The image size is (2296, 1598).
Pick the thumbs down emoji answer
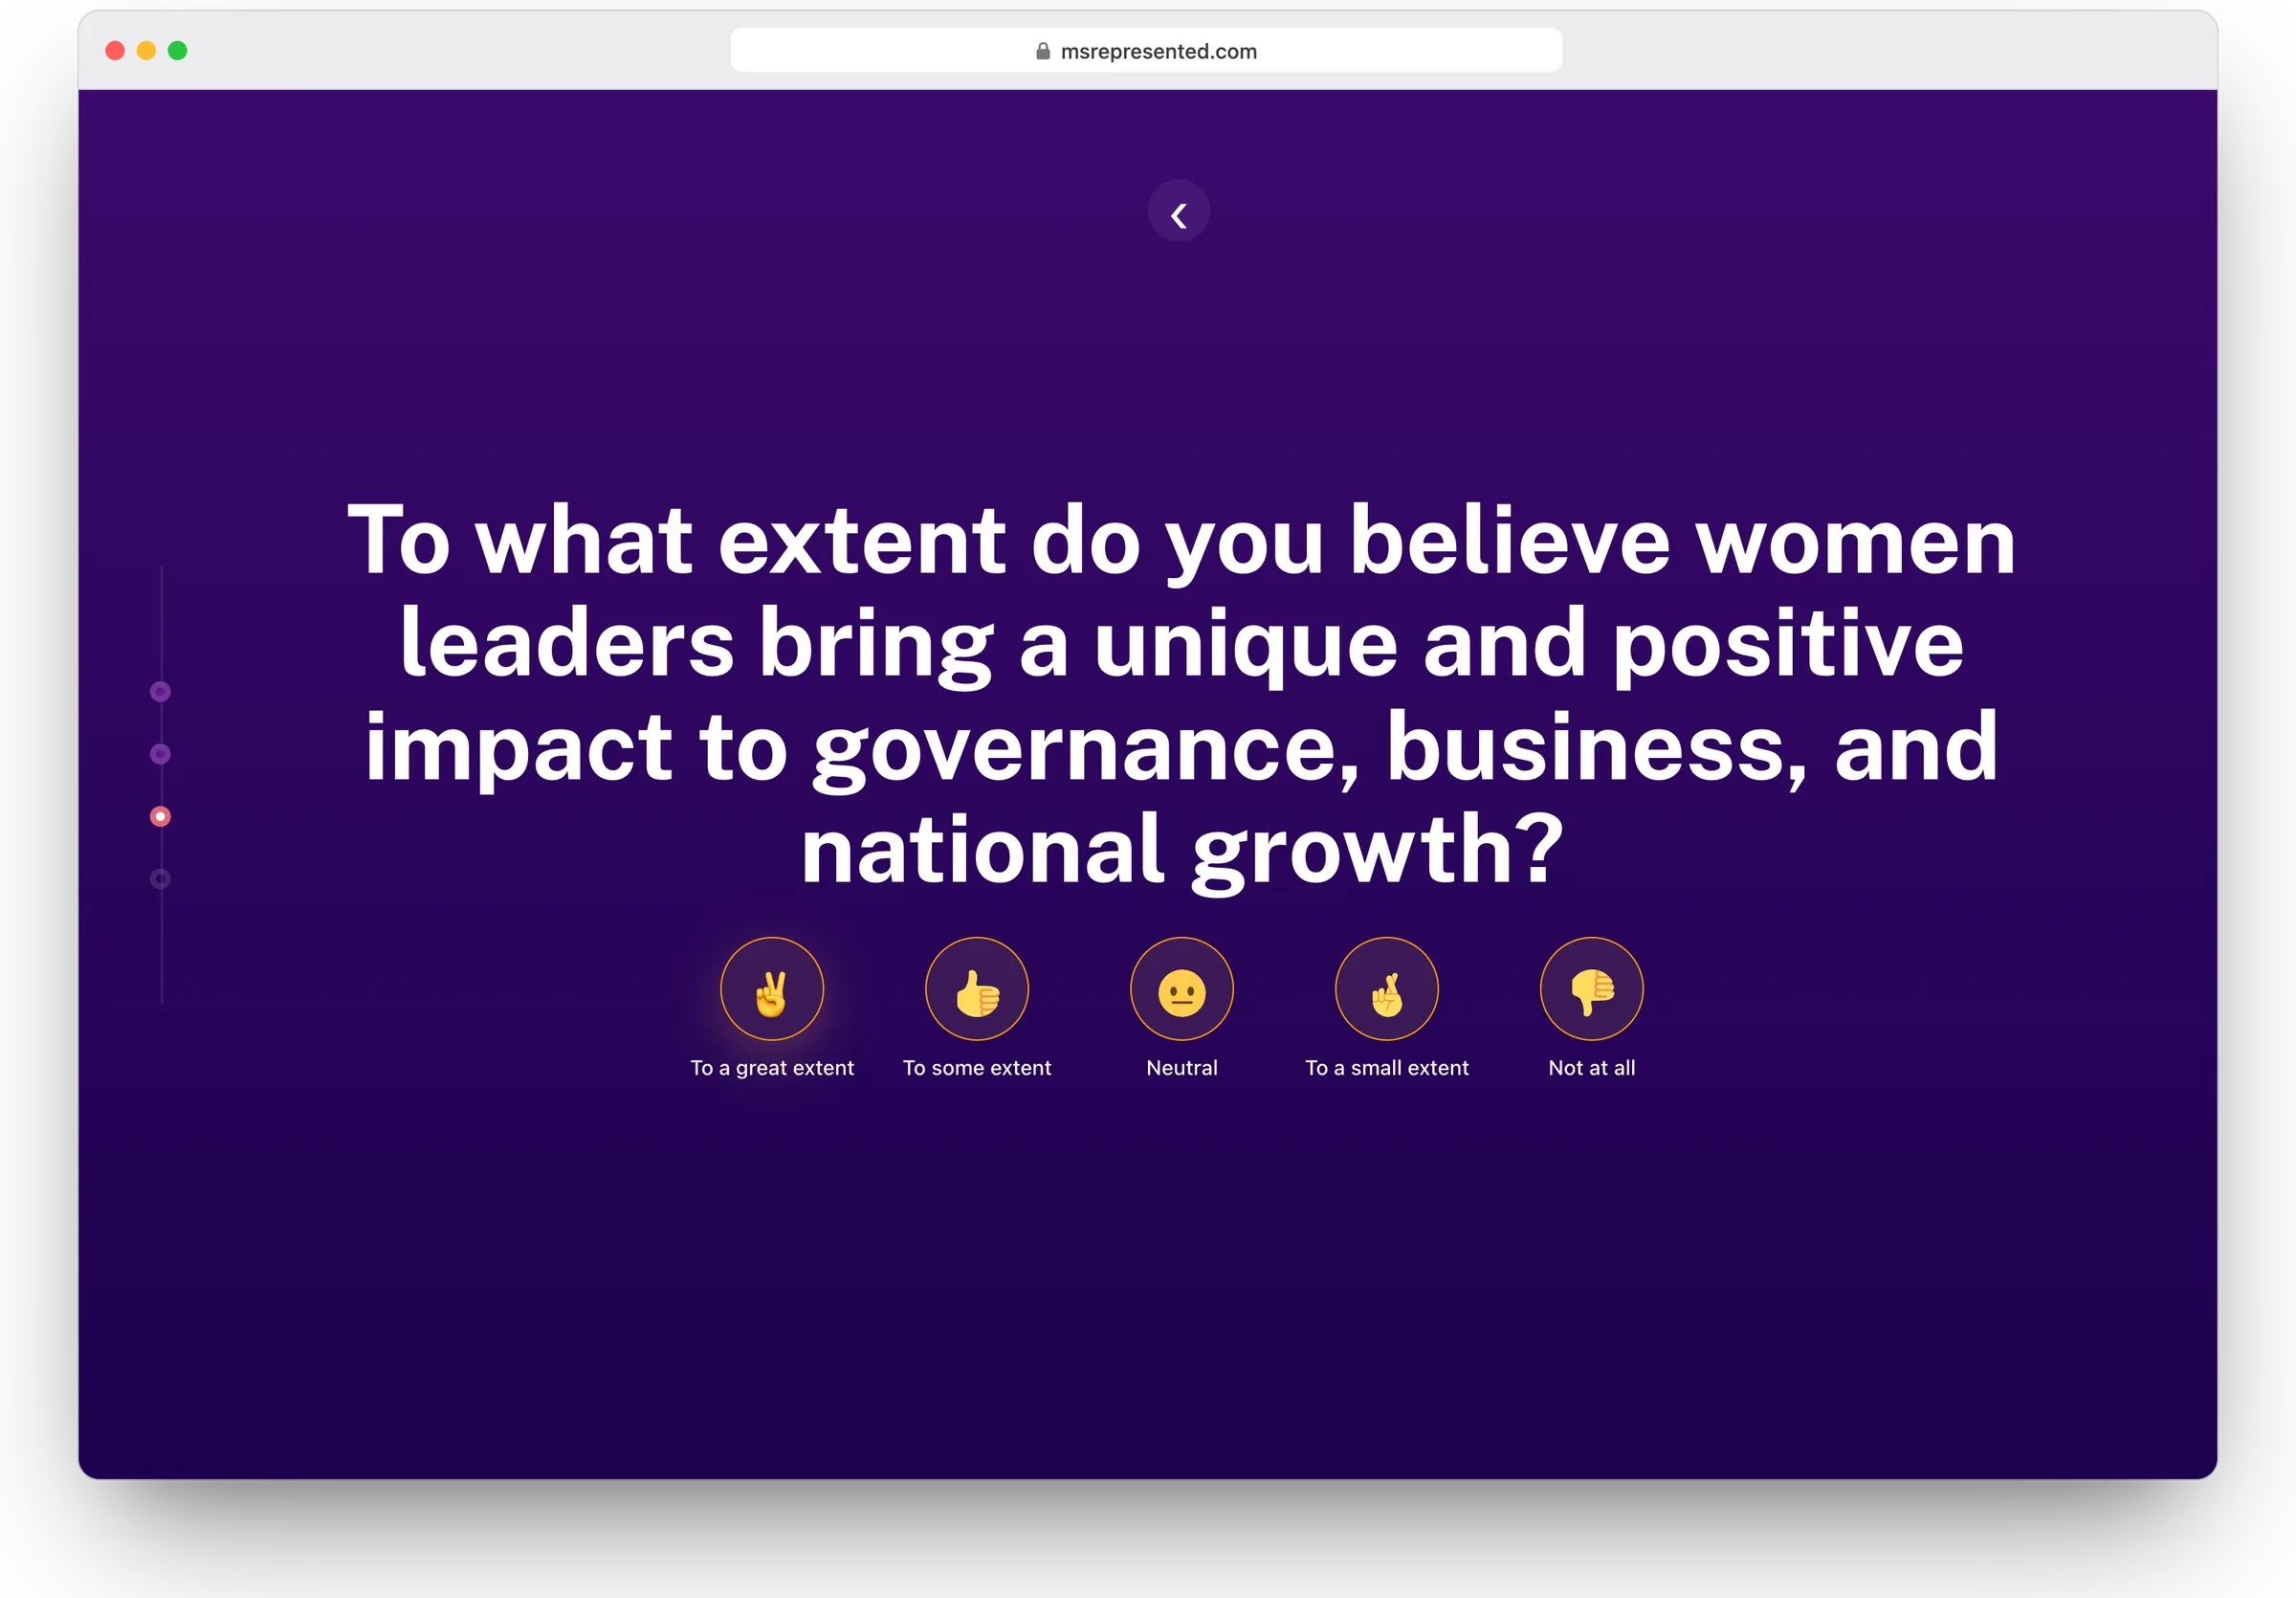click(x=1592, y=989)
